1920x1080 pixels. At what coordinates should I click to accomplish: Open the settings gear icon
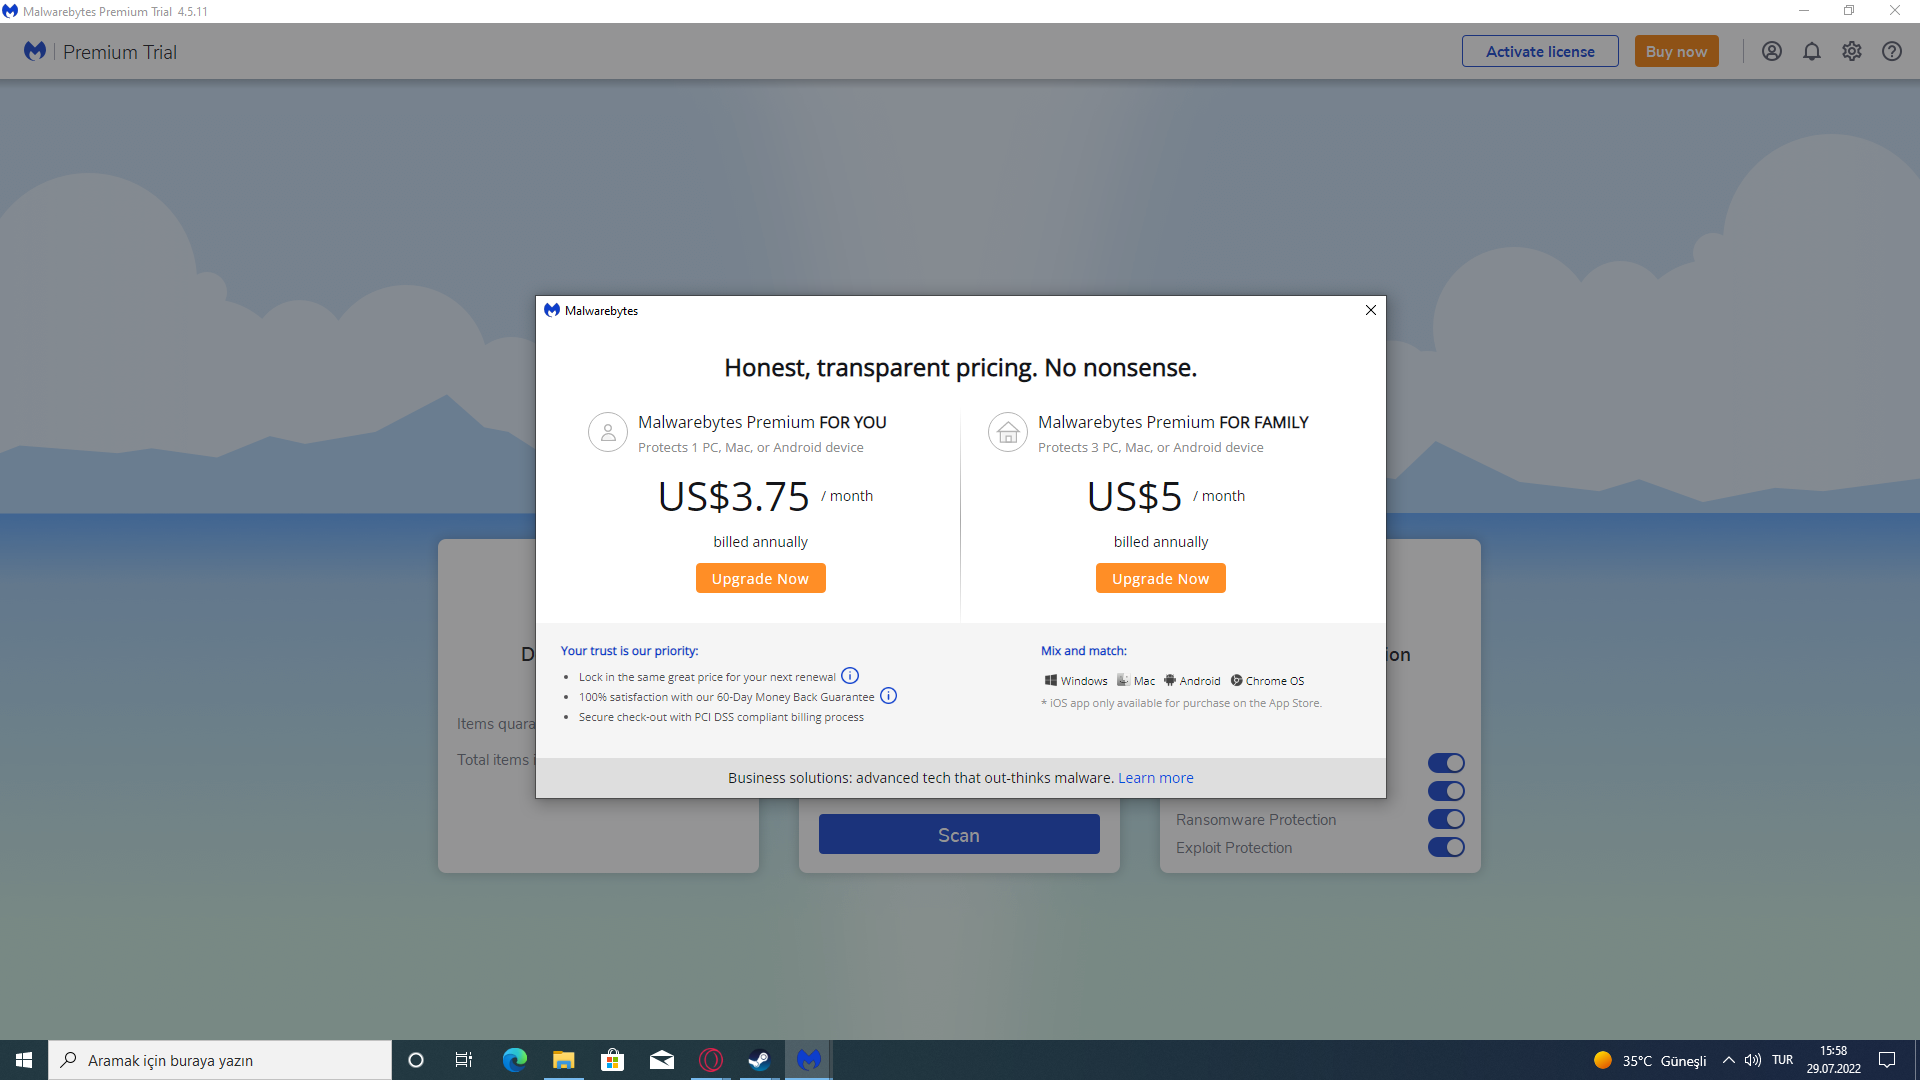point(1851,51)
